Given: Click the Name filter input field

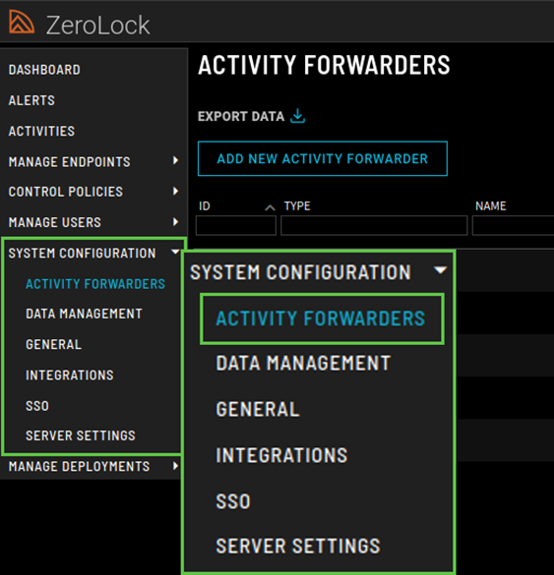Looking at the screenshot, I should [x=513, y=225].
